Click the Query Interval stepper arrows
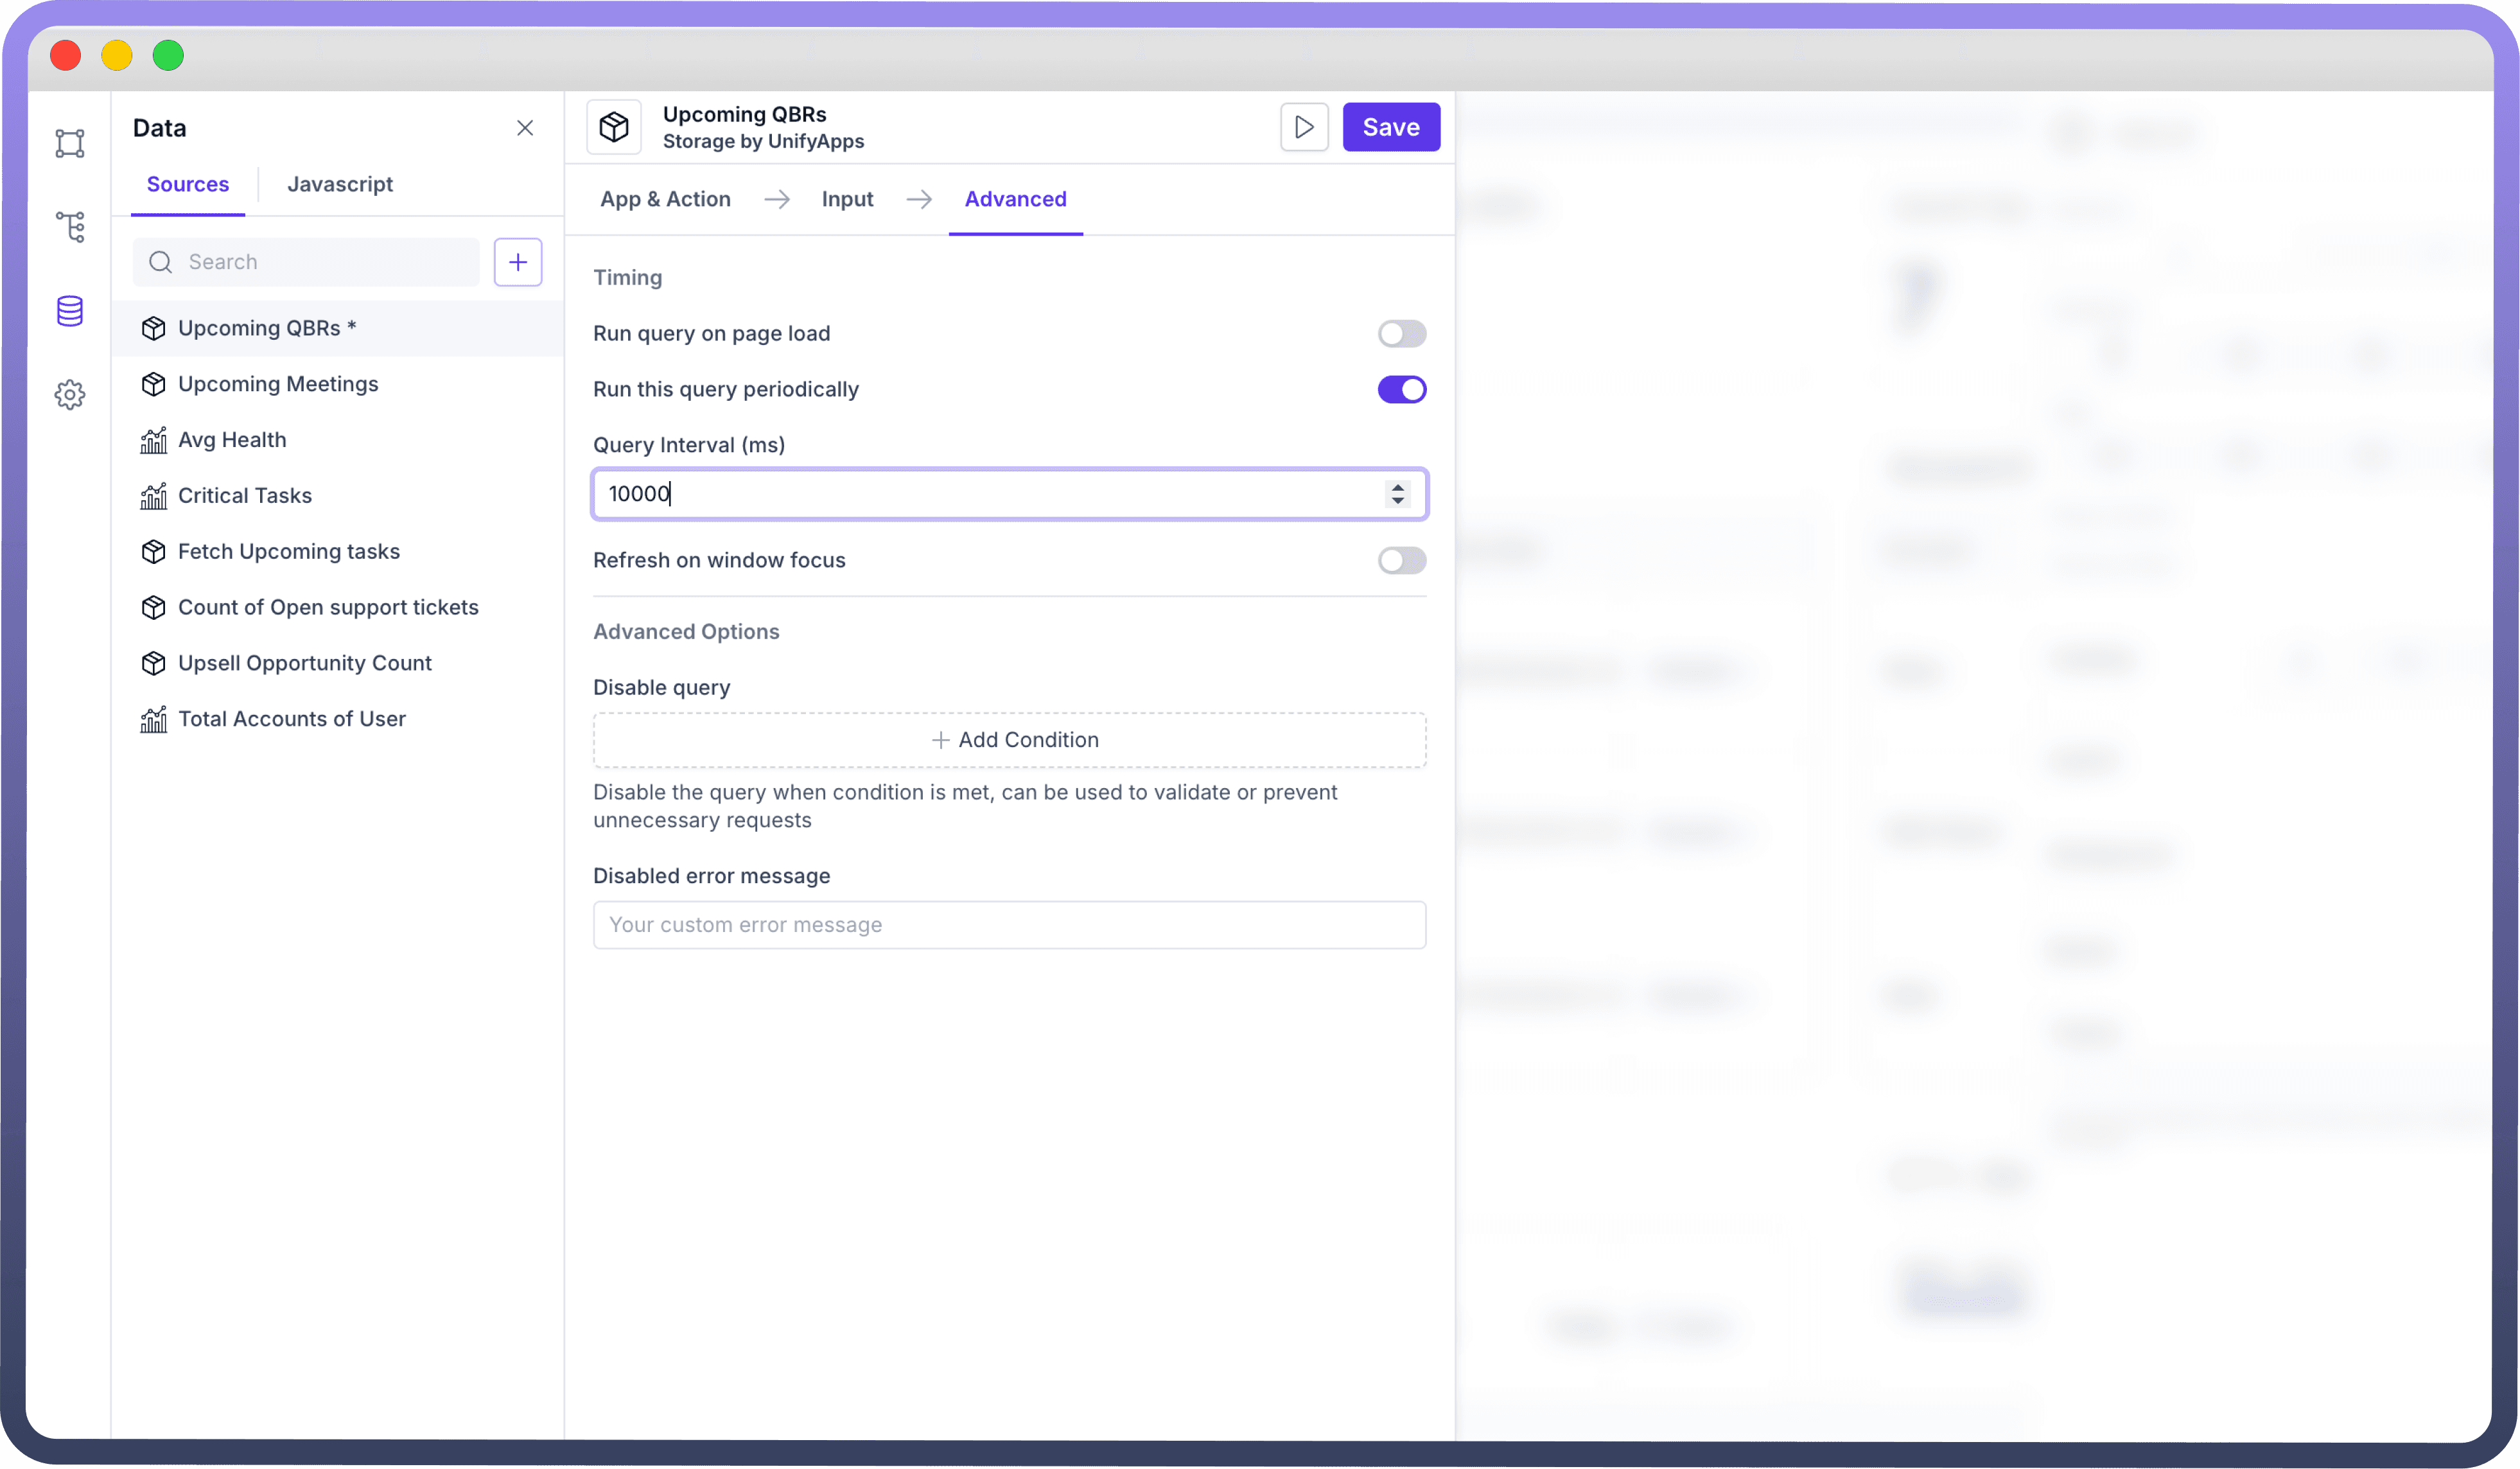 point(1397,494)
